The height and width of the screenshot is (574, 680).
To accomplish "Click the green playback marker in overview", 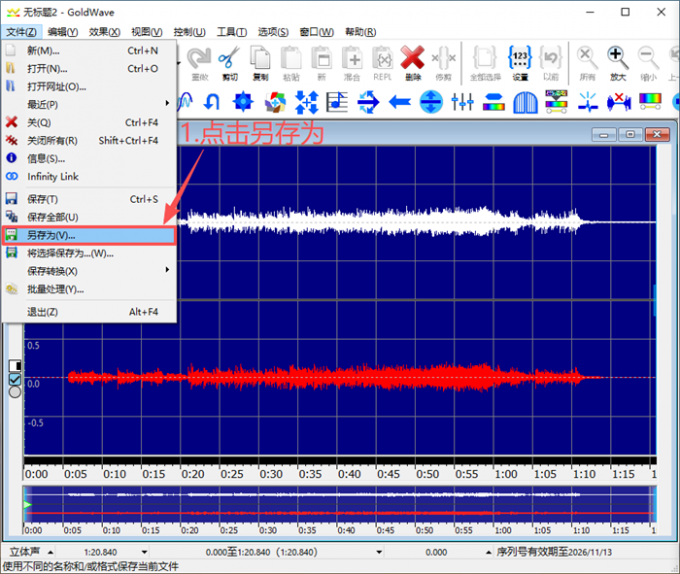I will point(28,505).
